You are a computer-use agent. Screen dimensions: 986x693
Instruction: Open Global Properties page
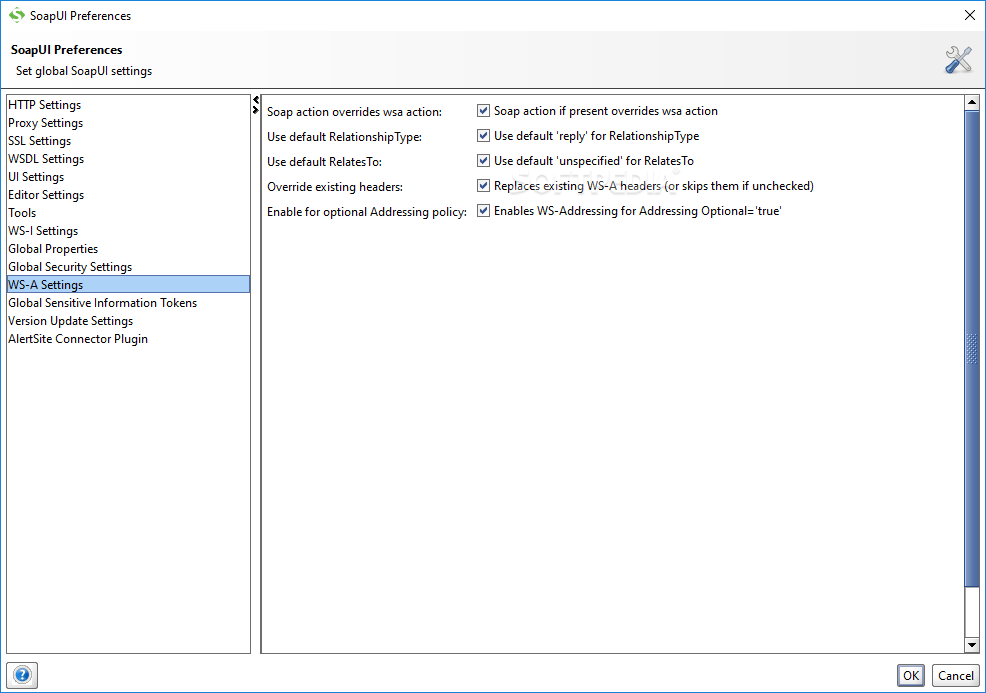pos(128,249)
